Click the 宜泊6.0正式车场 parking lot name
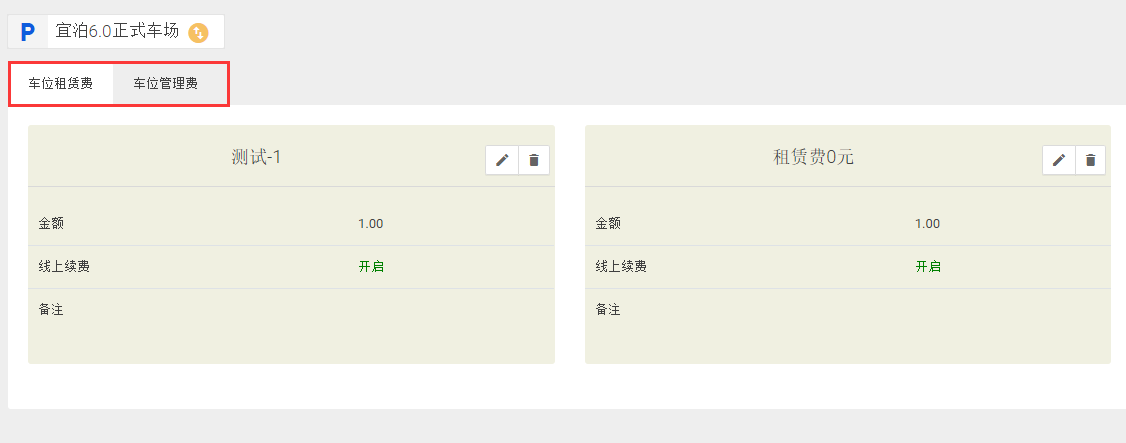 click(x=117, y=31)
